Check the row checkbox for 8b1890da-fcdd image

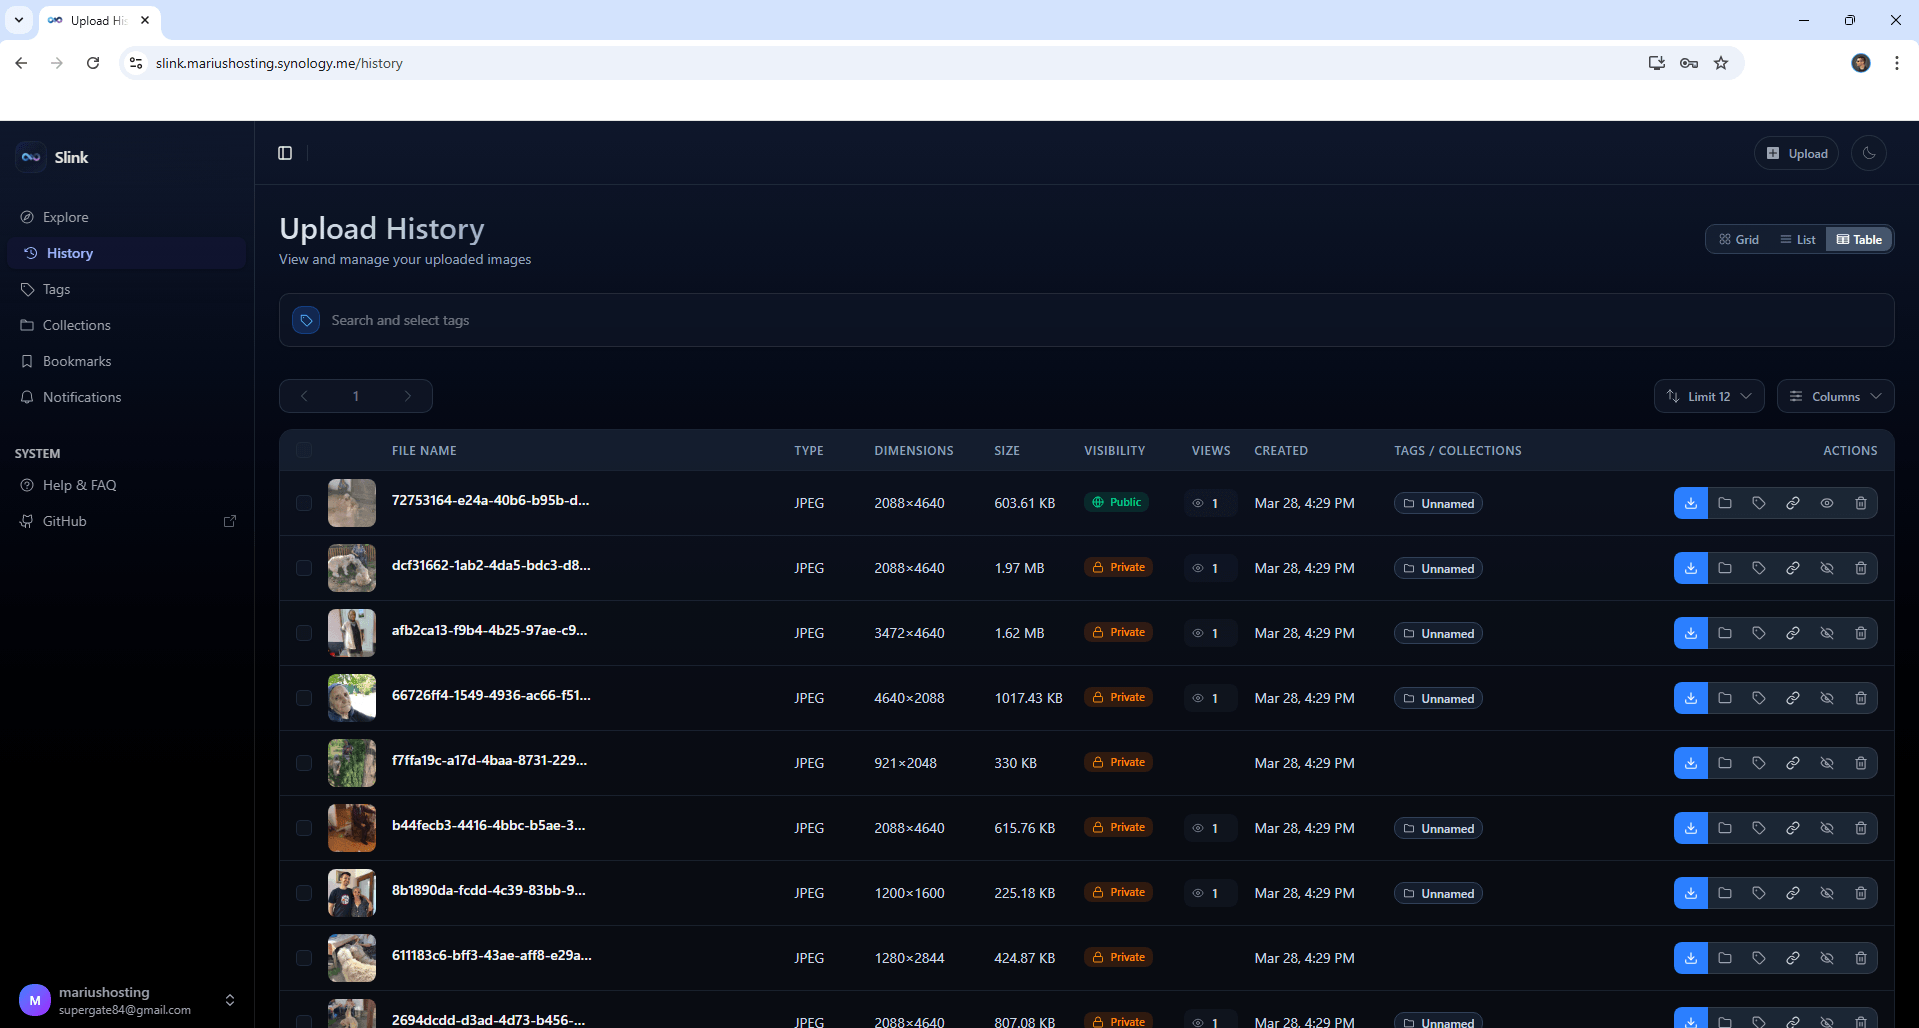(x=304, y=893)
